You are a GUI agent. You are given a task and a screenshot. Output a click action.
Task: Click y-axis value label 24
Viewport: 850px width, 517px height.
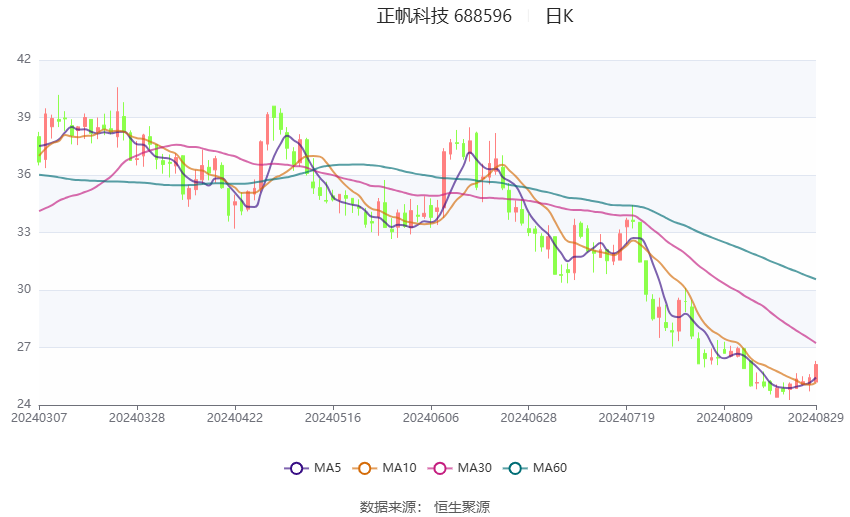[24, 404]
